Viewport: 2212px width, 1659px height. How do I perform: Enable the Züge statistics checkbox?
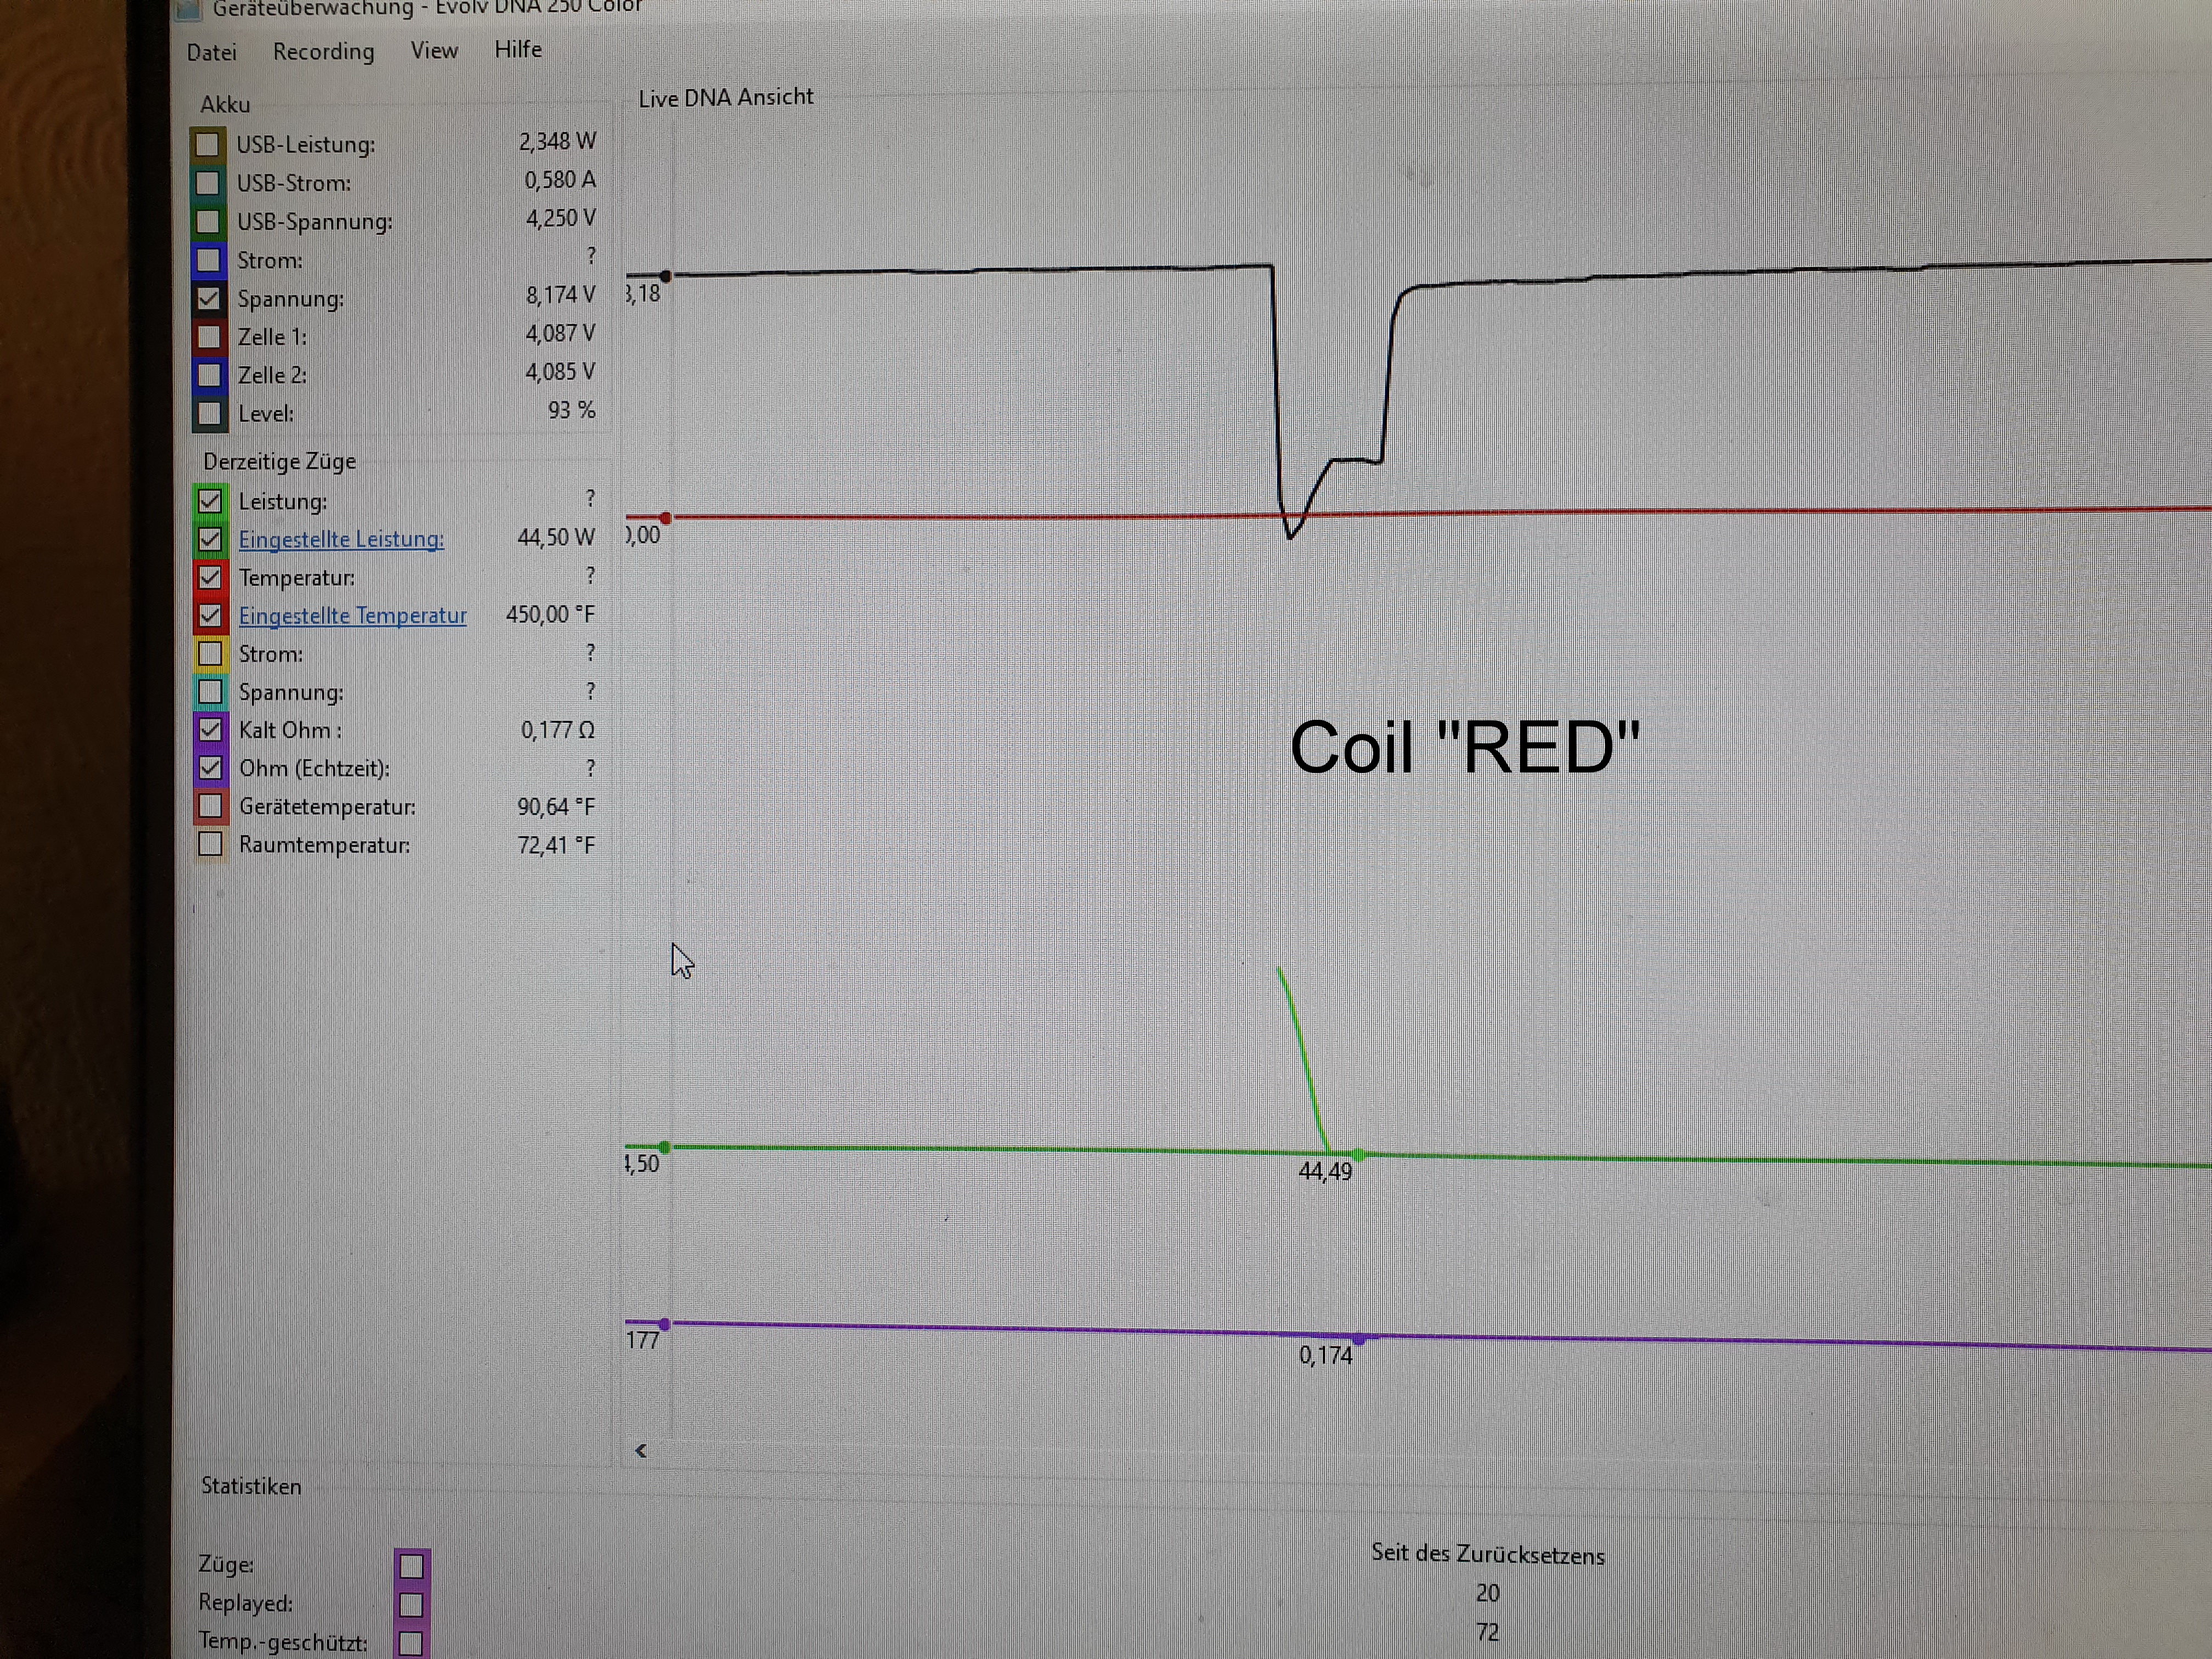pyautogui.click(x=412, y=1565)
